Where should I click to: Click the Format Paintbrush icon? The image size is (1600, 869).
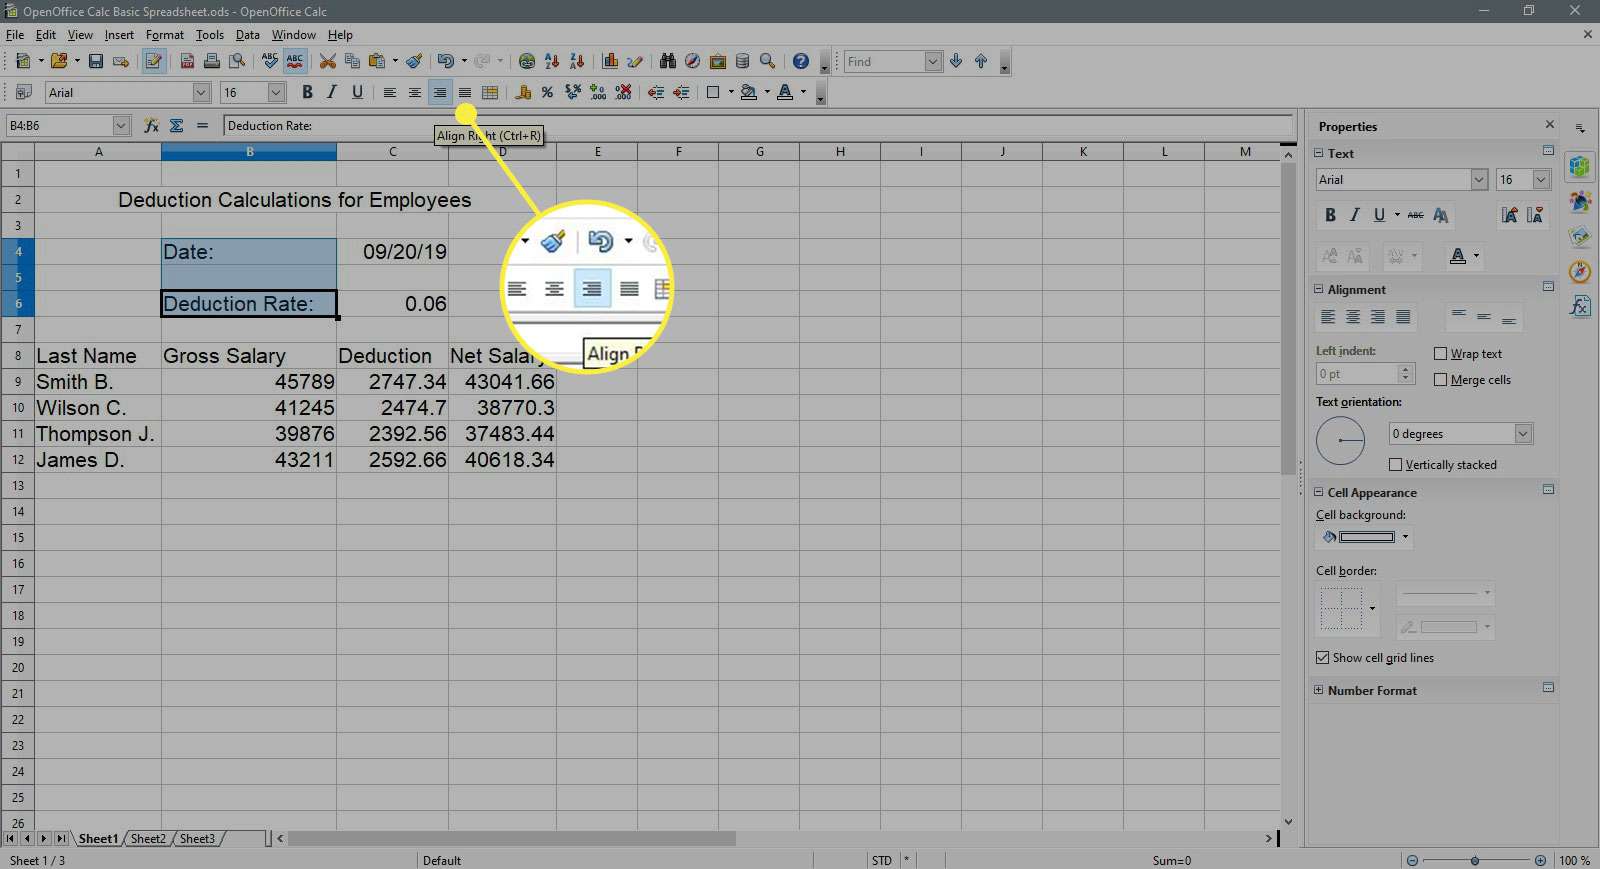click(414, 61)
